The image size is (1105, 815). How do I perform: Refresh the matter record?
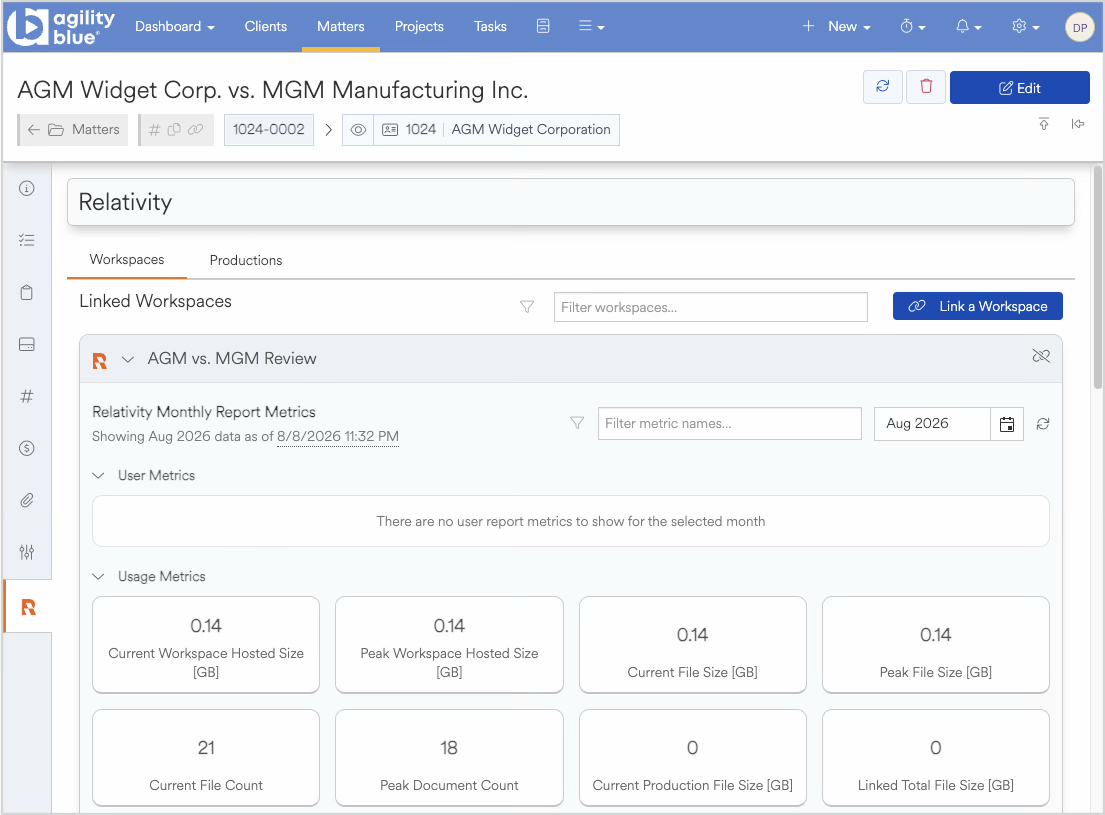[882, 87]
